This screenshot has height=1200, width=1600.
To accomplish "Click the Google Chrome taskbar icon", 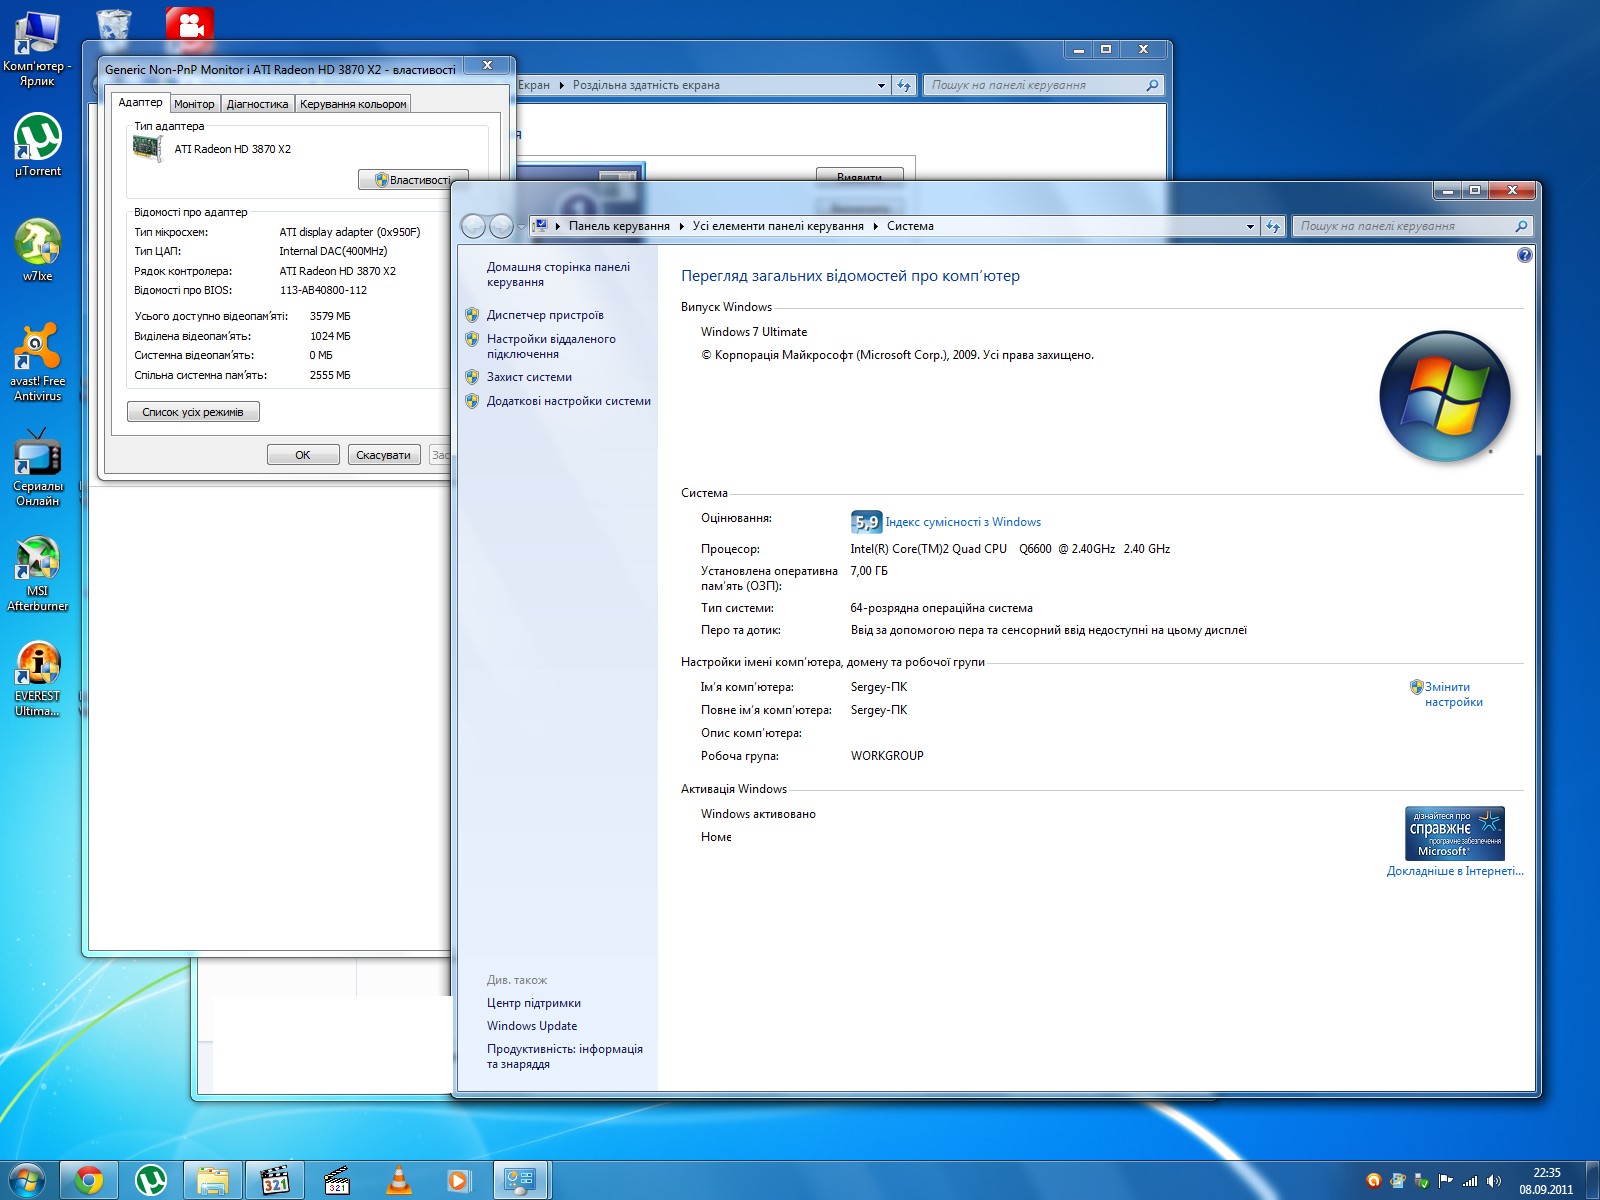I will tap(89, 1181).
